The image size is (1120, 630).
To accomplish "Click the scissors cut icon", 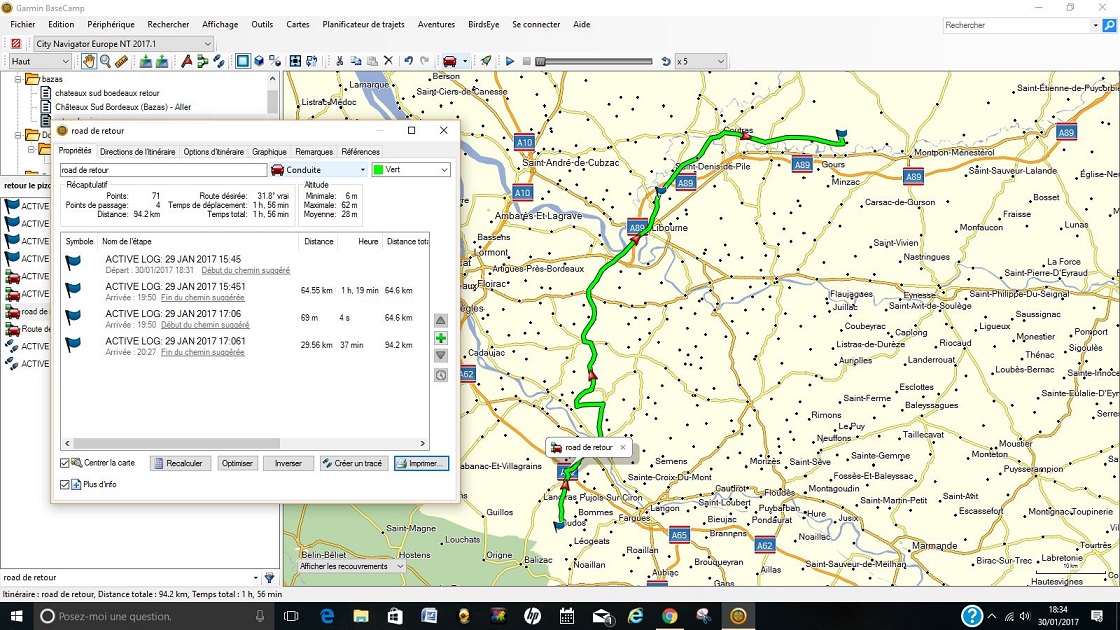I will click(340, 62).
